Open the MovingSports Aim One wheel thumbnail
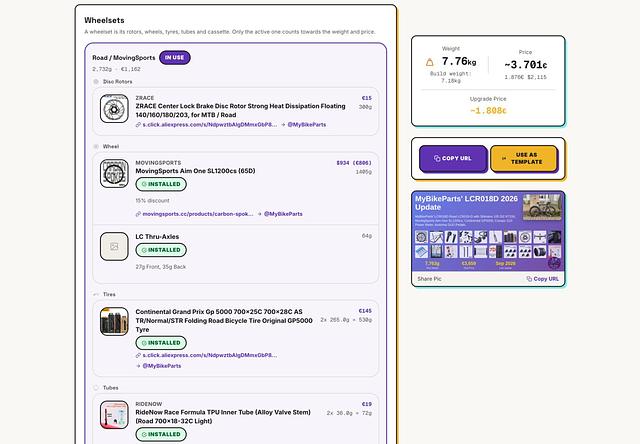Image resolution: width=640 pixels, height=444 pixels. 114,173
